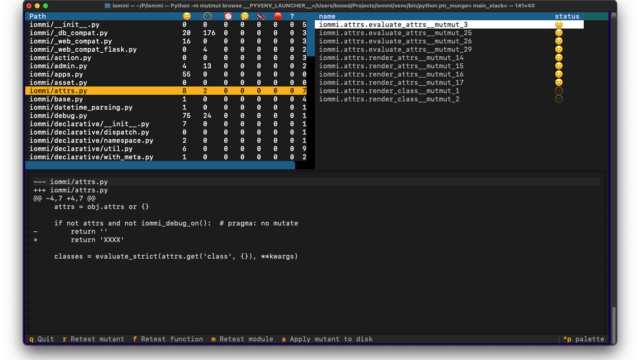640x360 pixels.
Task: Click status emoji of render_class__mutmut_2
Action: 559,99
